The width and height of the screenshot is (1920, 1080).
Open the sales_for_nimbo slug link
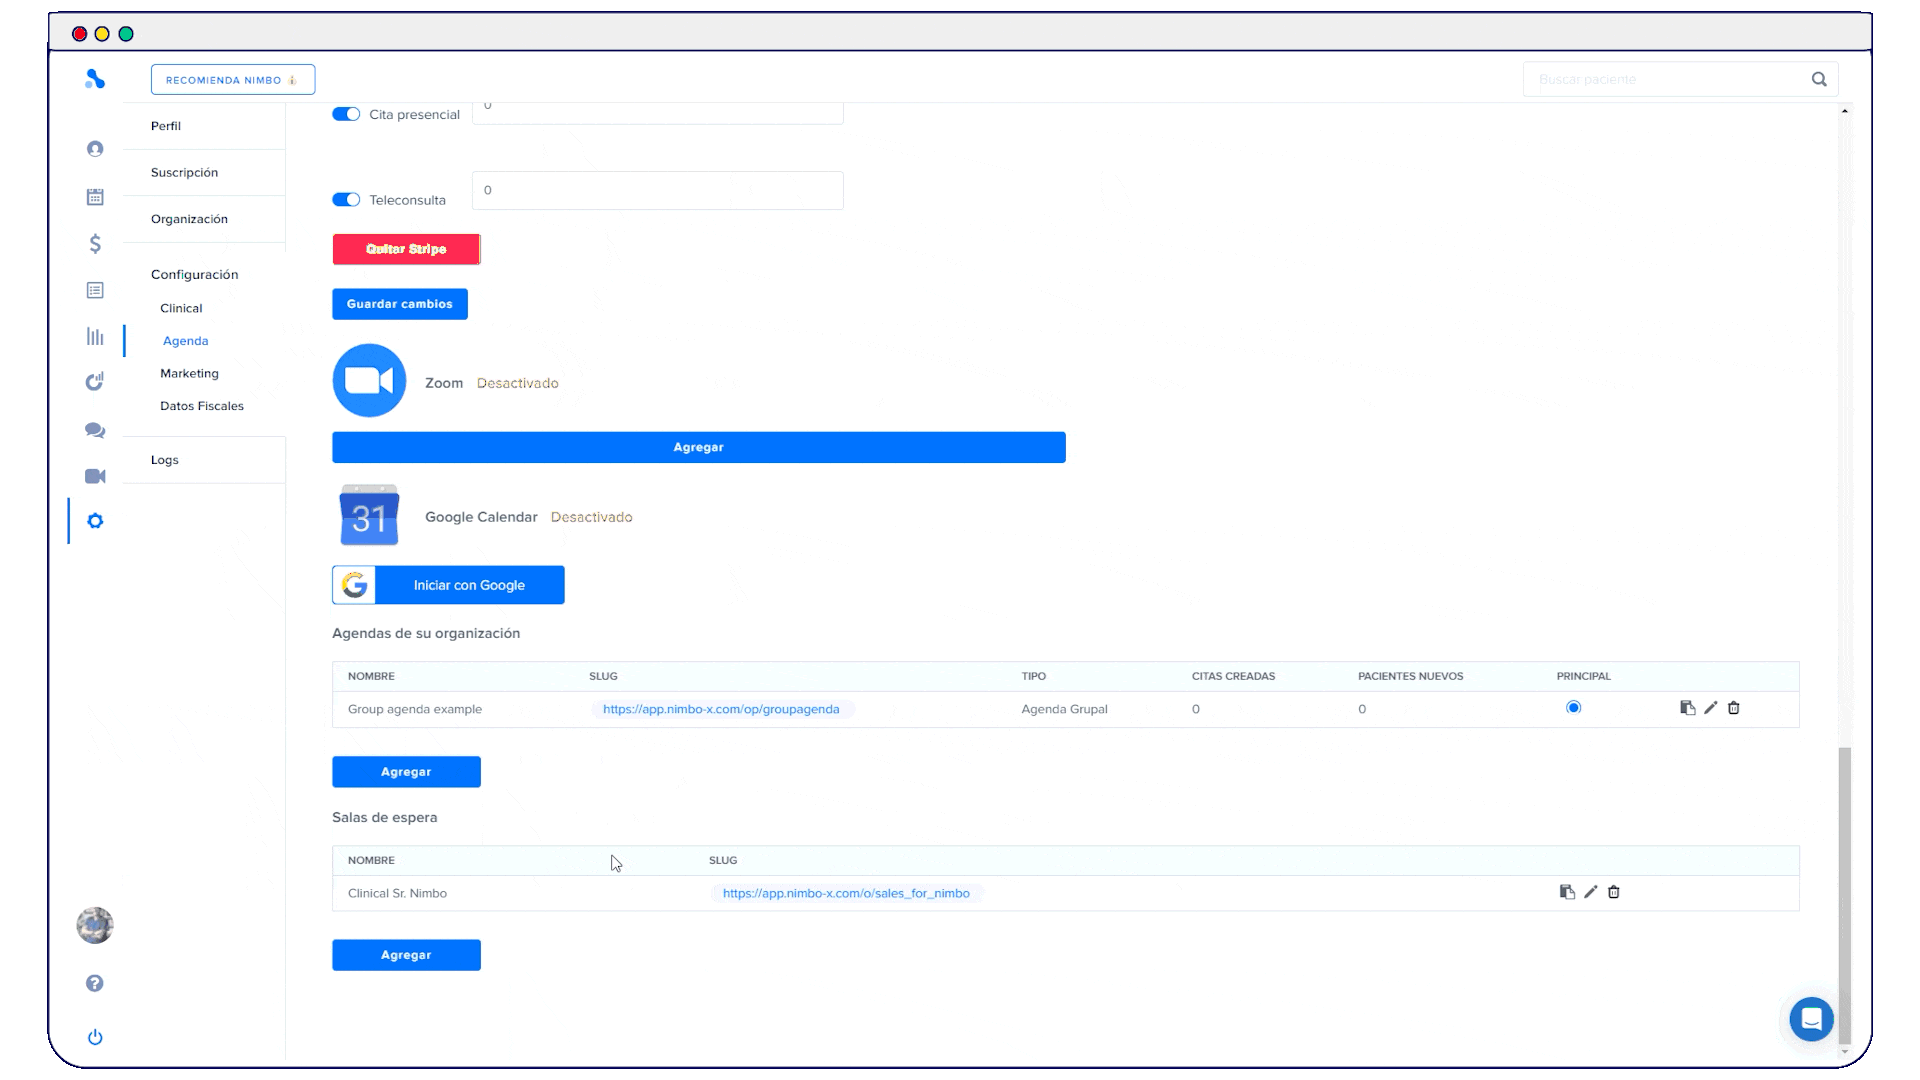[x=846, y=893]
